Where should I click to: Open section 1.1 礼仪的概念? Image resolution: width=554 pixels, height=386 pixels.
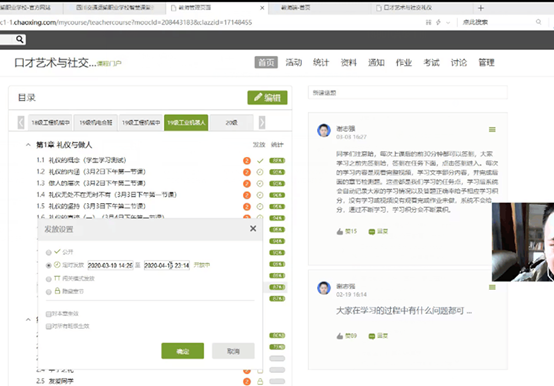(81, 160)
